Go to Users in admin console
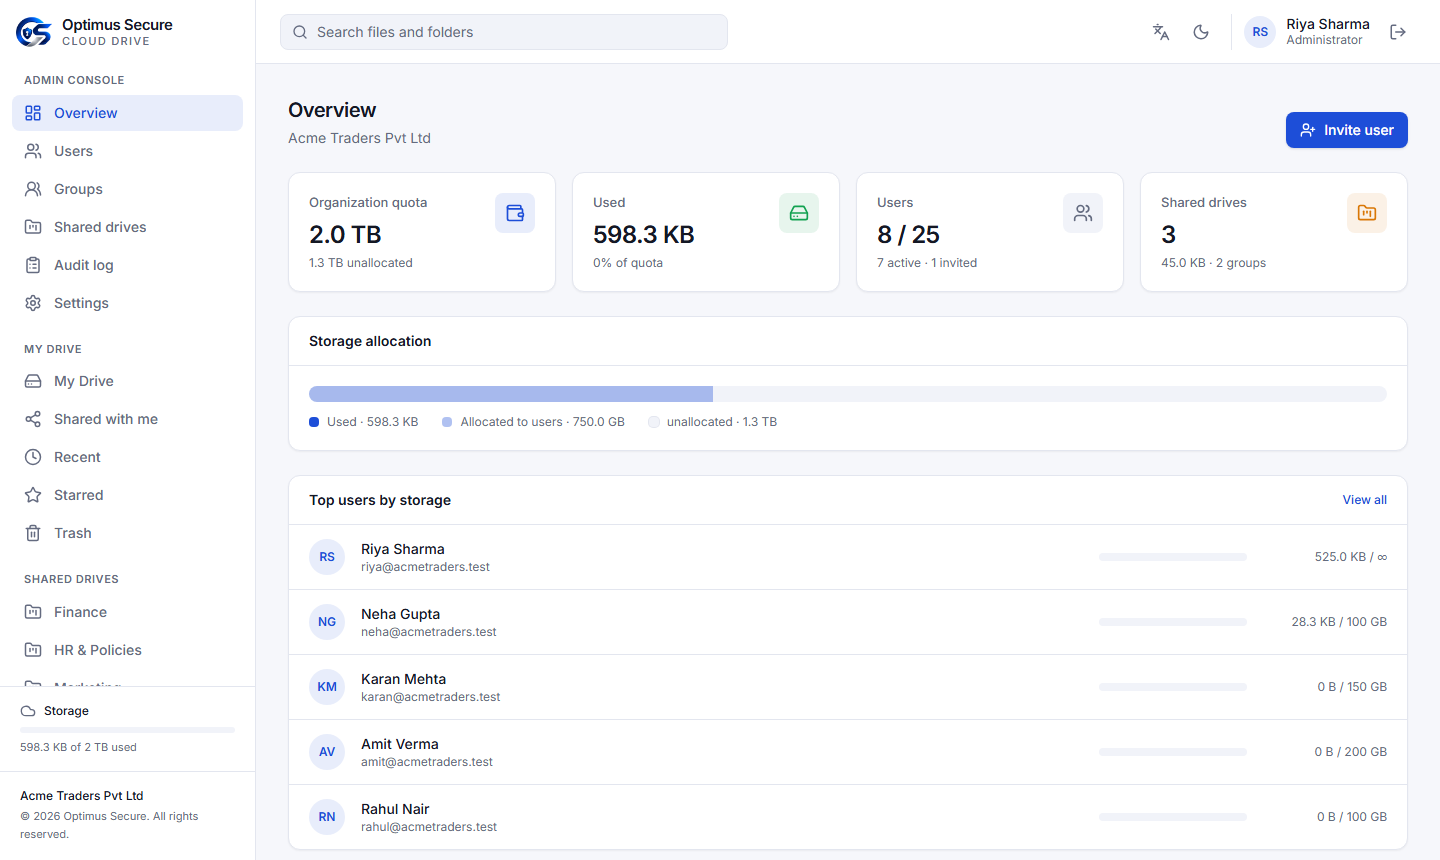Screen dimensions: 1440x860 point(127,151)
